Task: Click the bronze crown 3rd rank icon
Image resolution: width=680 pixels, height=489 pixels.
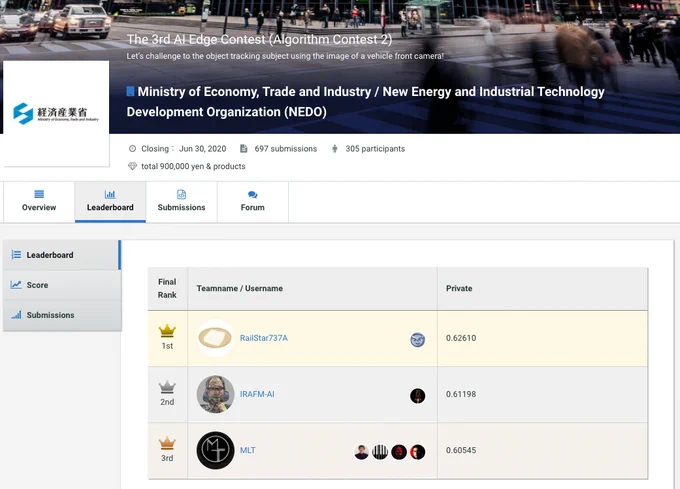Action: pos(167,443)
